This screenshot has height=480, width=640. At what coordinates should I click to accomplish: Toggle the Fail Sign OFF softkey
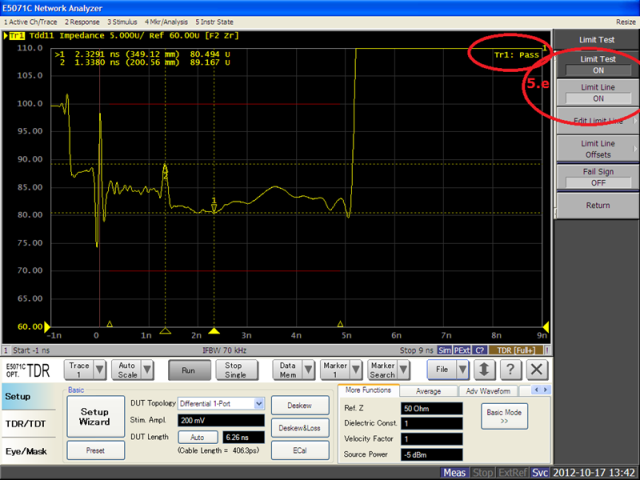[x=598, y=177]
